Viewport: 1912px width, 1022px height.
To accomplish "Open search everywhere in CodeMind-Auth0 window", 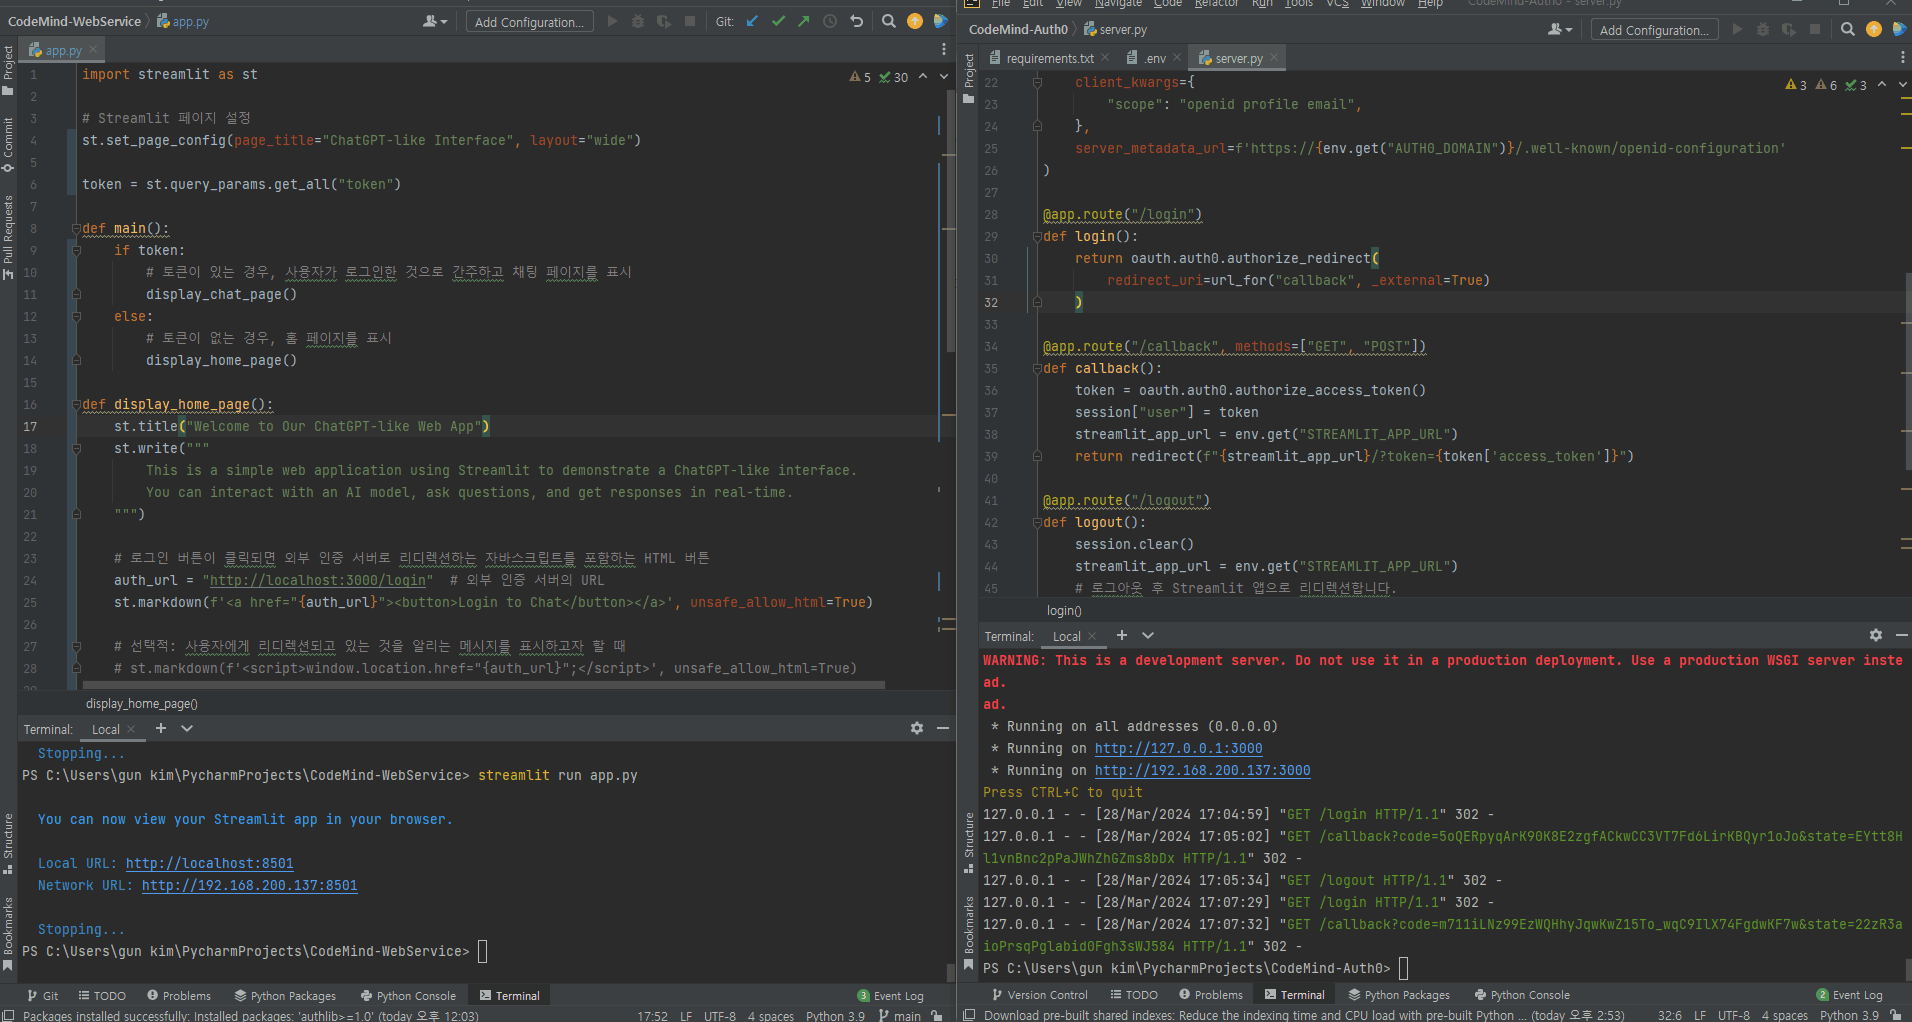I will point(1848,30).
